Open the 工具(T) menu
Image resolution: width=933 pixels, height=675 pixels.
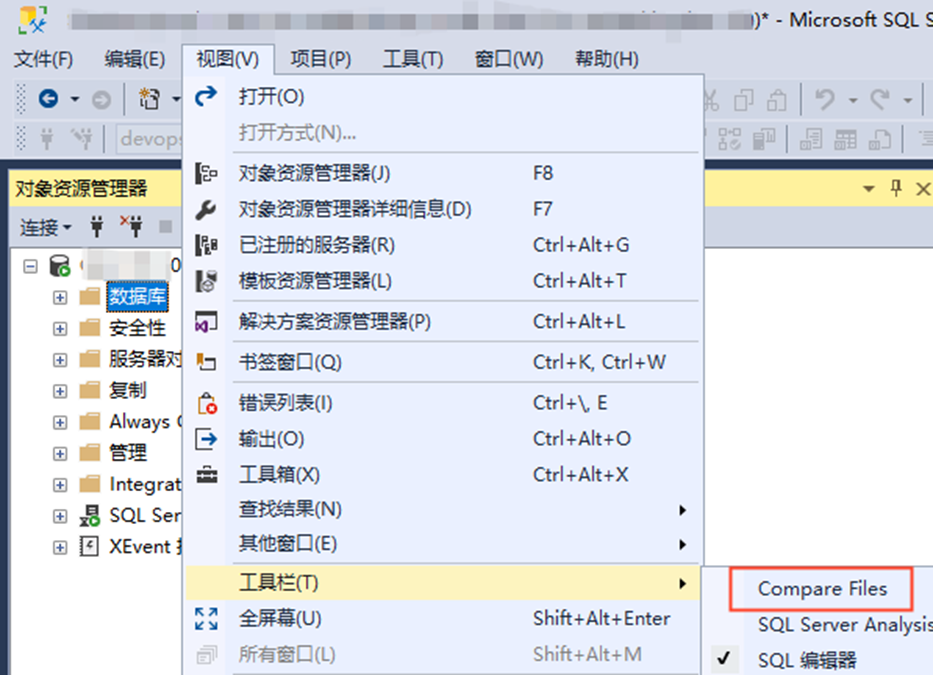(x=413, y=60)
